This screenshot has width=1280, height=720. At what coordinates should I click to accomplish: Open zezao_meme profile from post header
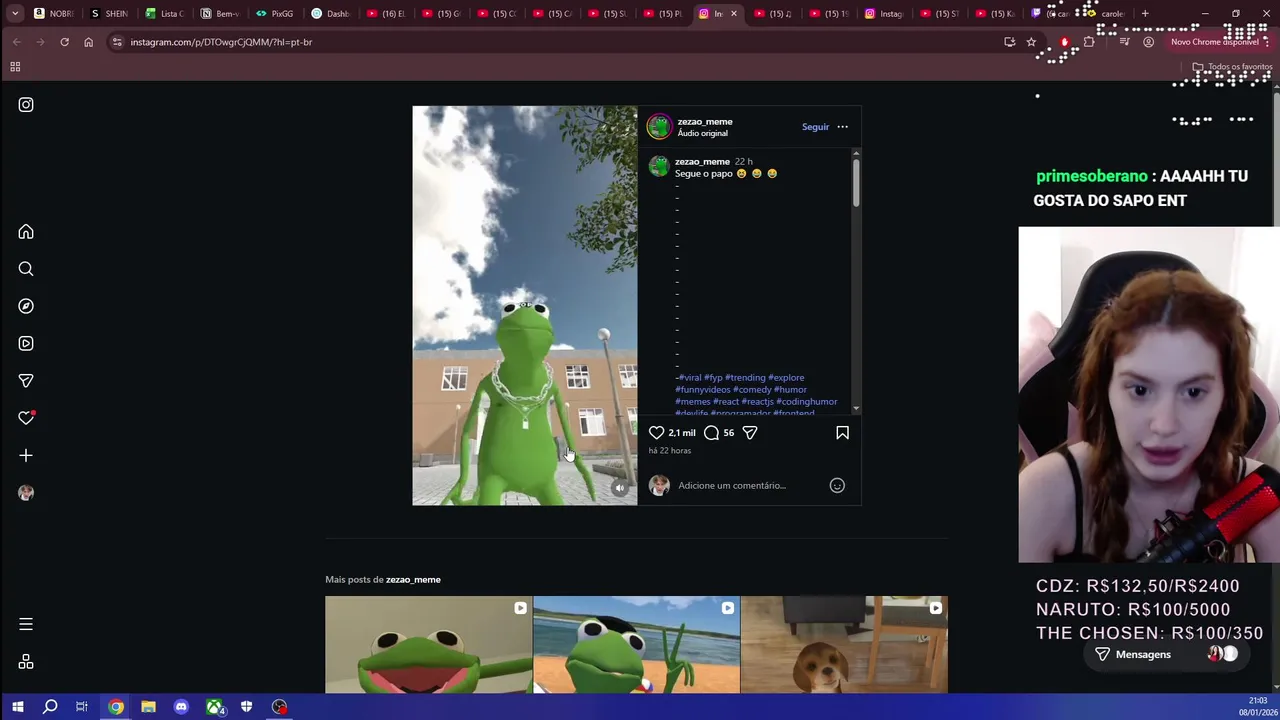[x=705, y=122]
